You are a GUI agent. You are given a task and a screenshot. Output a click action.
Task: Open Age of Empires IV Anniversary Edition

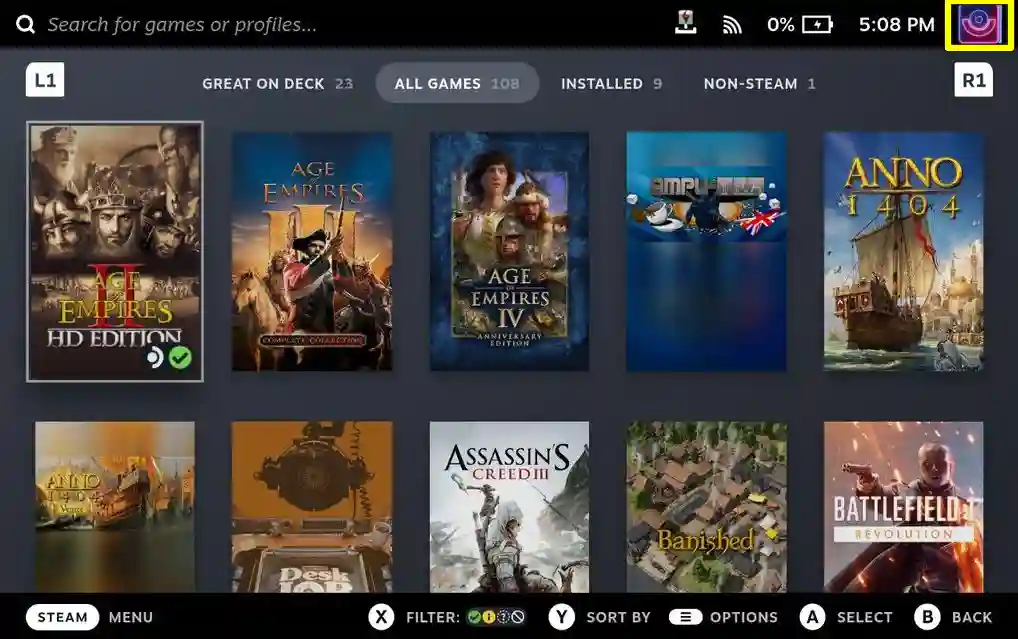coord(509,252)
